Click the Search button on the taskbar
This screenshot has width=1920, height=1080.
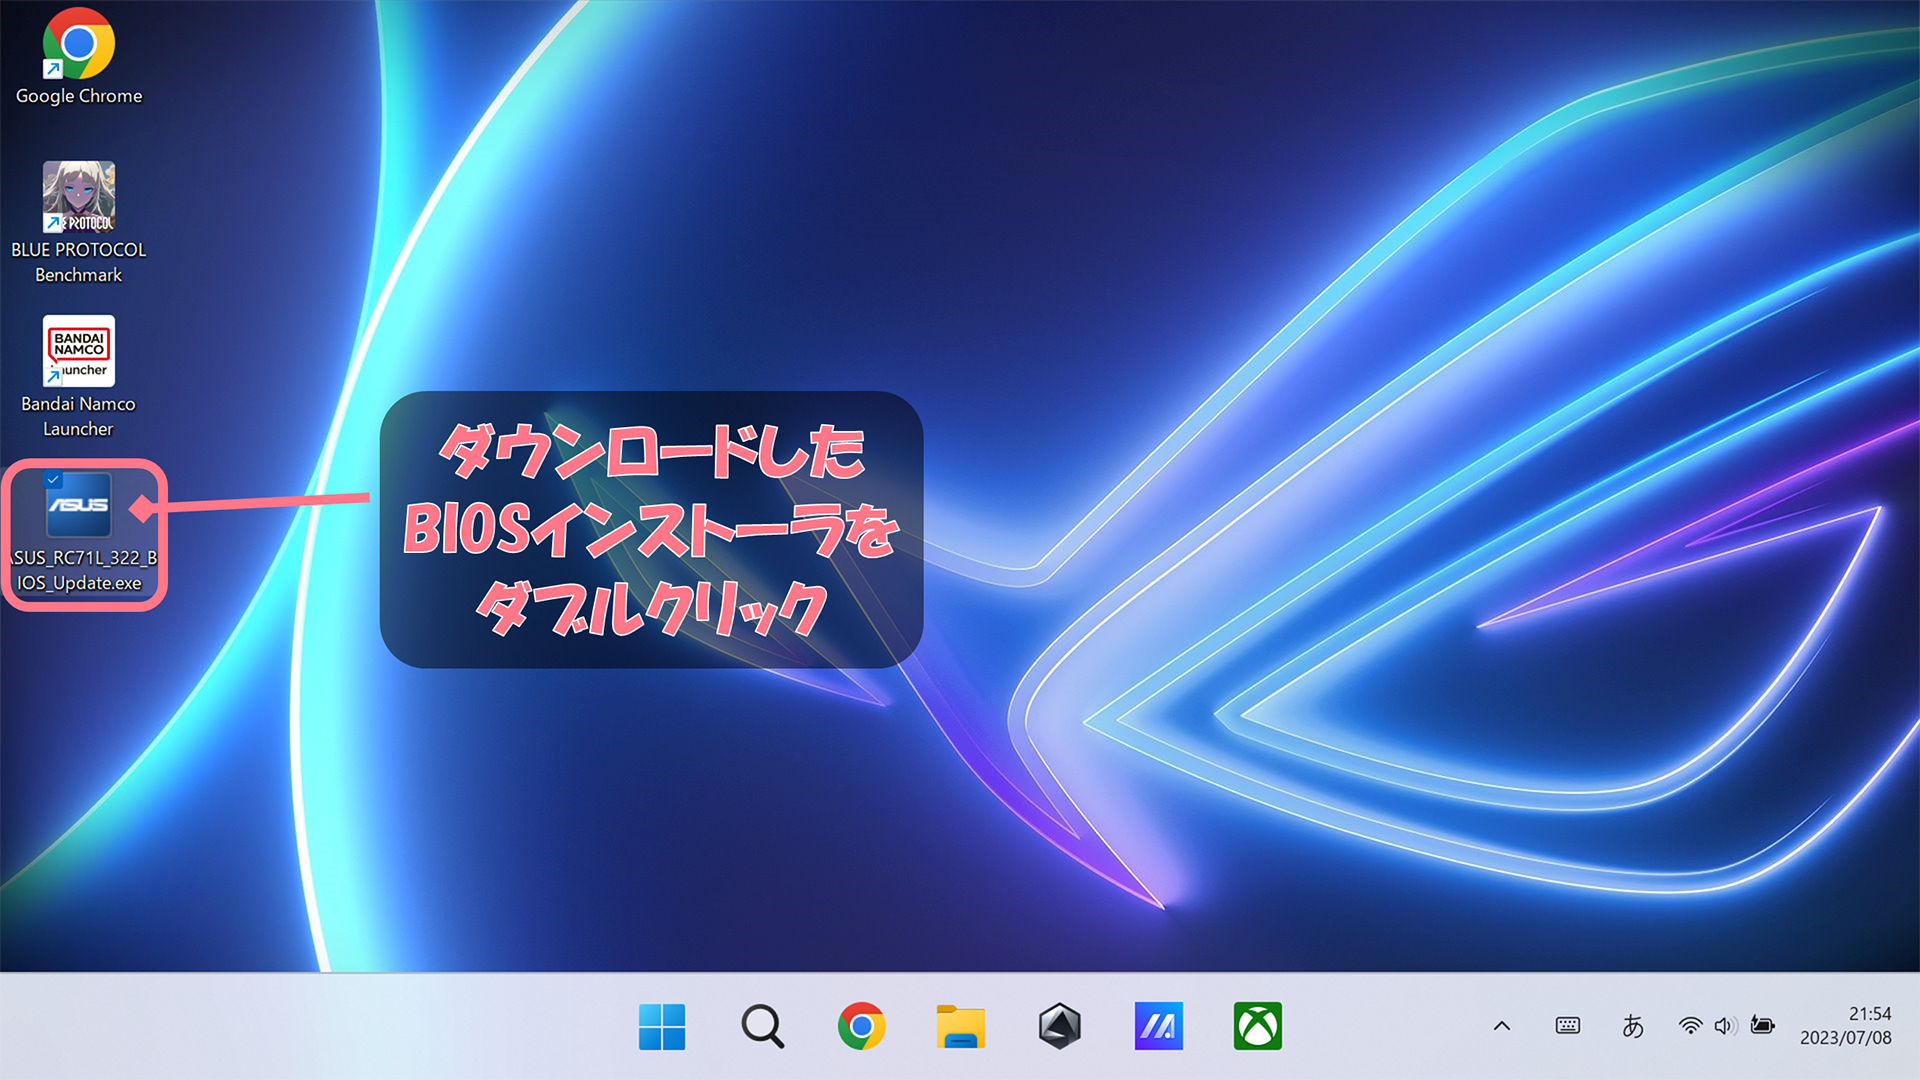click(762, 1025)
